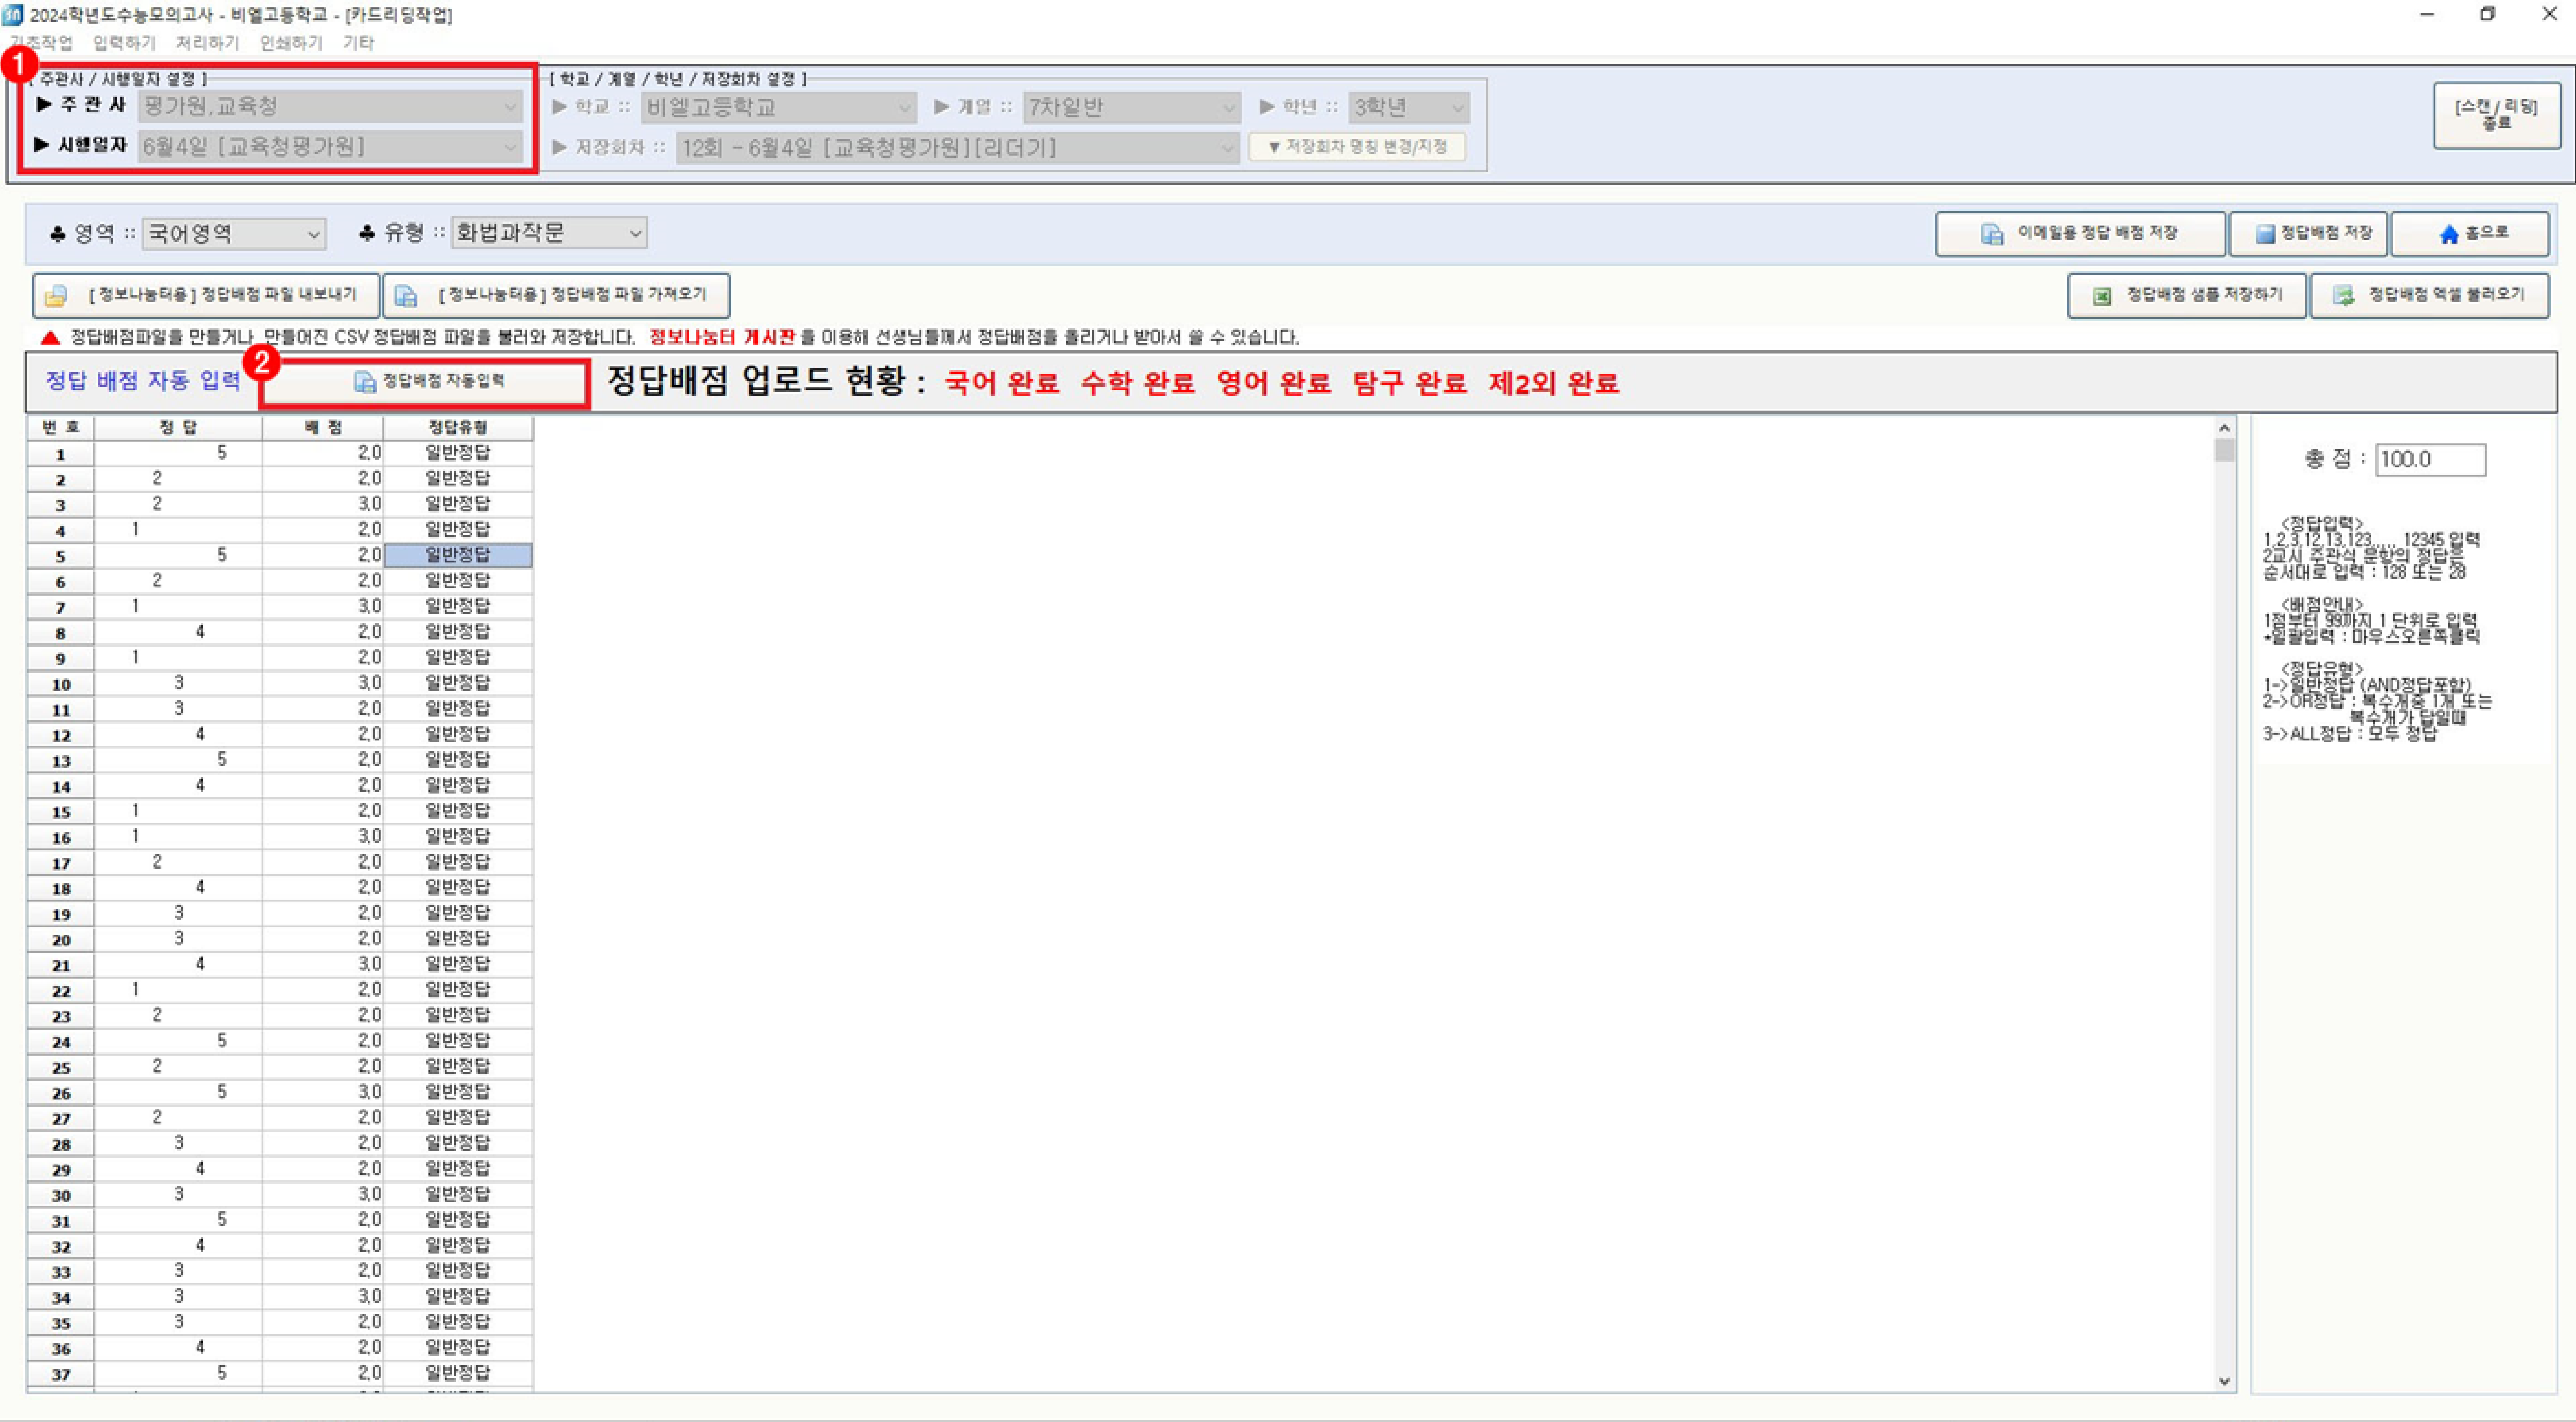Open the 기타 menu
Viewport: 2576px width, 1422px height.
tap(358, 43)
